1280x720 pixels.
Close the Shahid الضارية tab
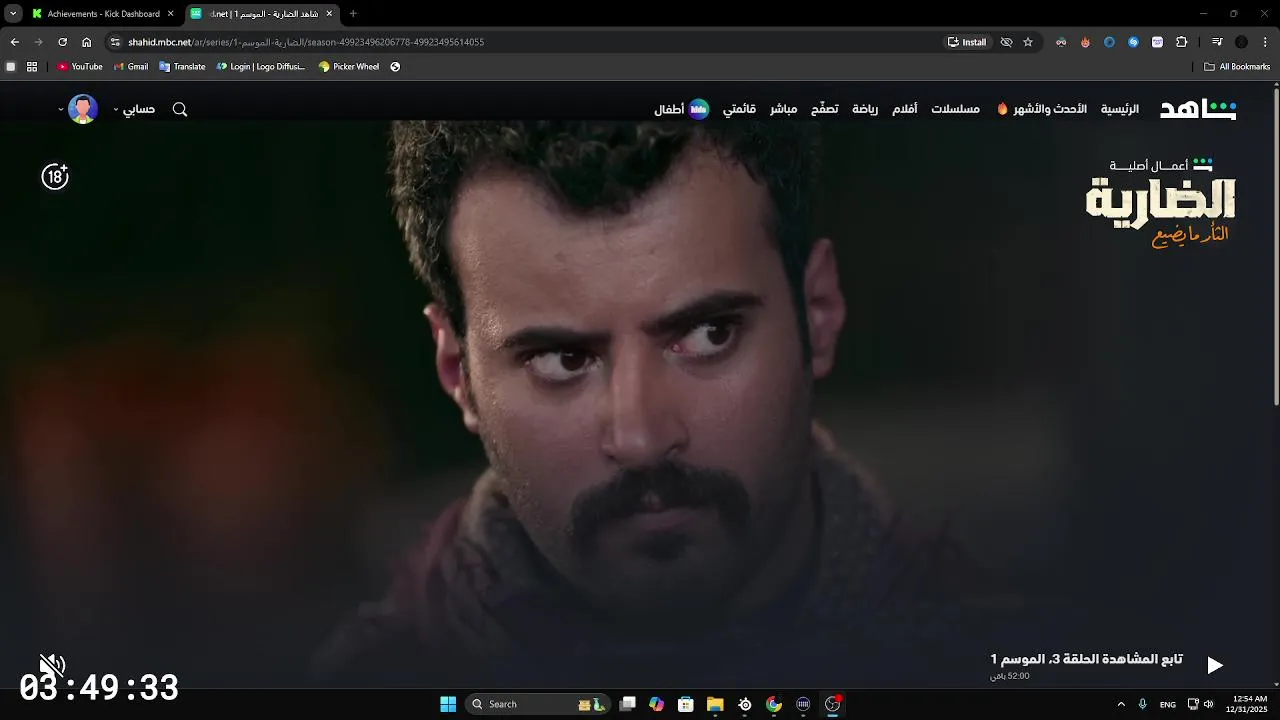click(x=329, y=14)
